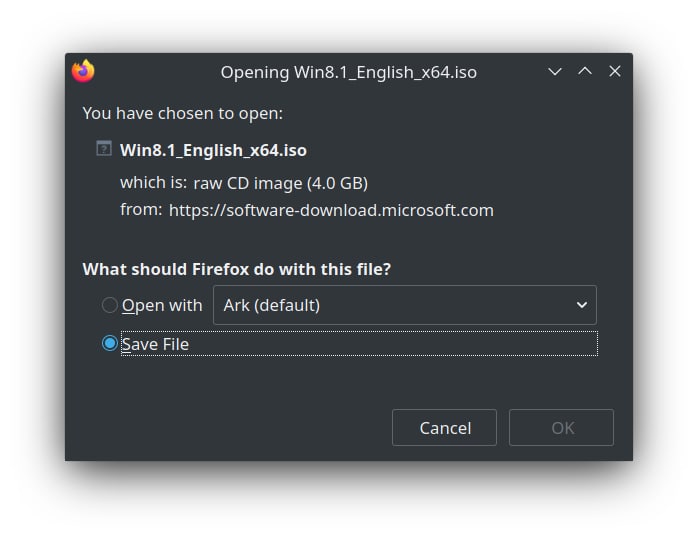Image resolution: width=698 pixels, height=538 pixels.
Task: Click the Open with option label
Action: [x=162, y=306]
